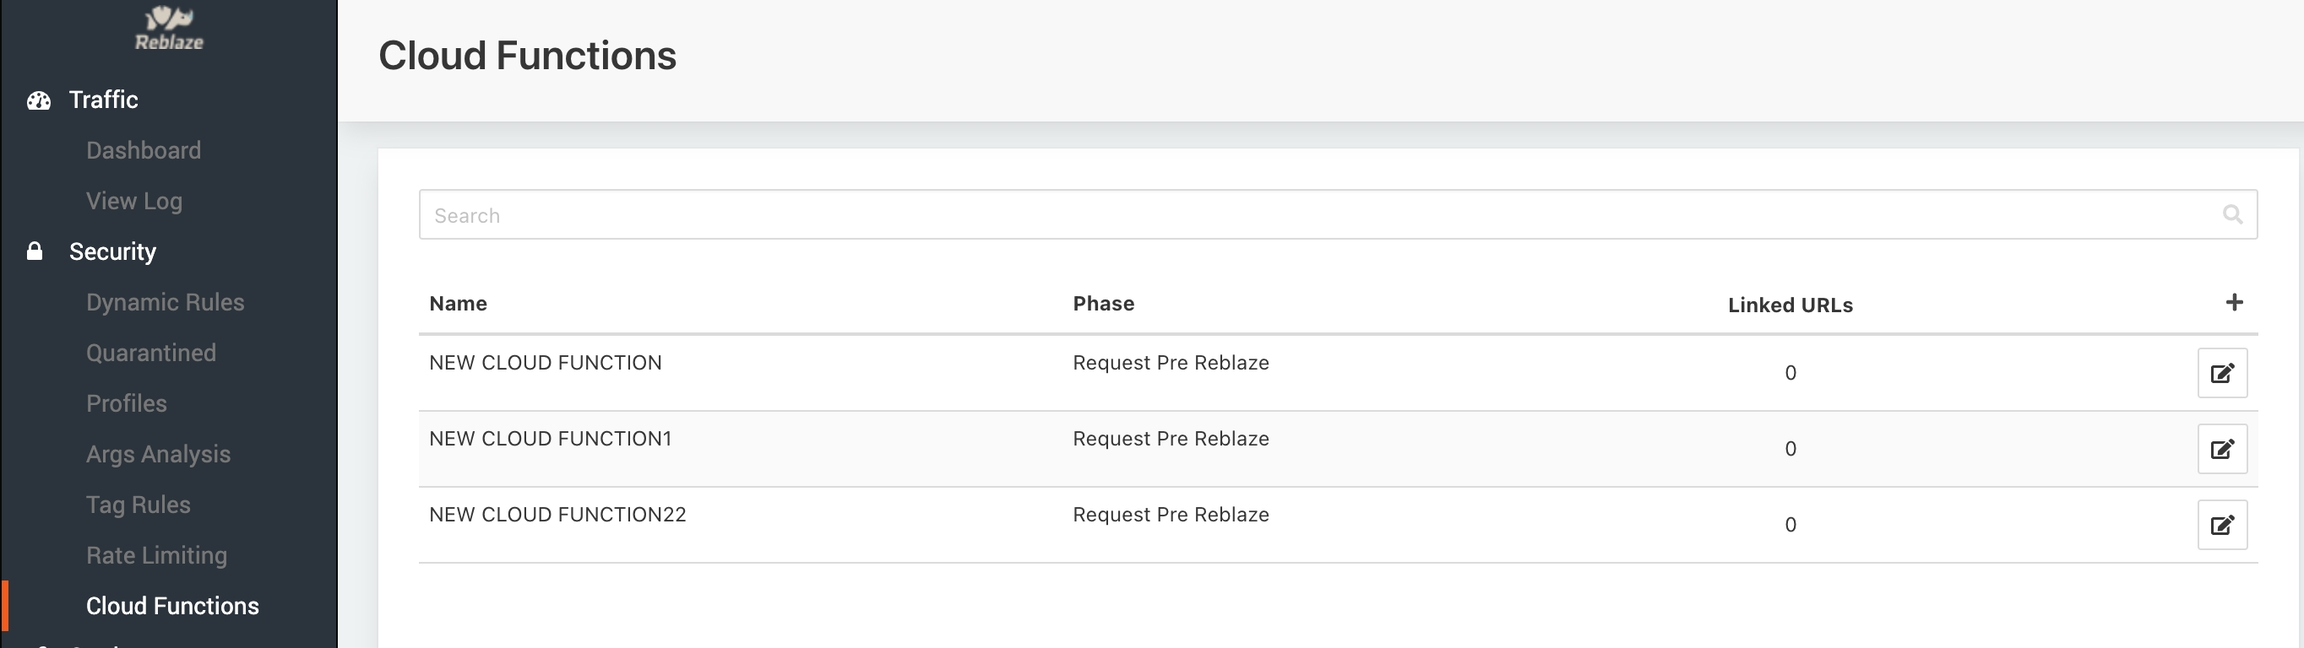Collapse the Security menu section
The image size is (2304, 648).
point(112,252)
